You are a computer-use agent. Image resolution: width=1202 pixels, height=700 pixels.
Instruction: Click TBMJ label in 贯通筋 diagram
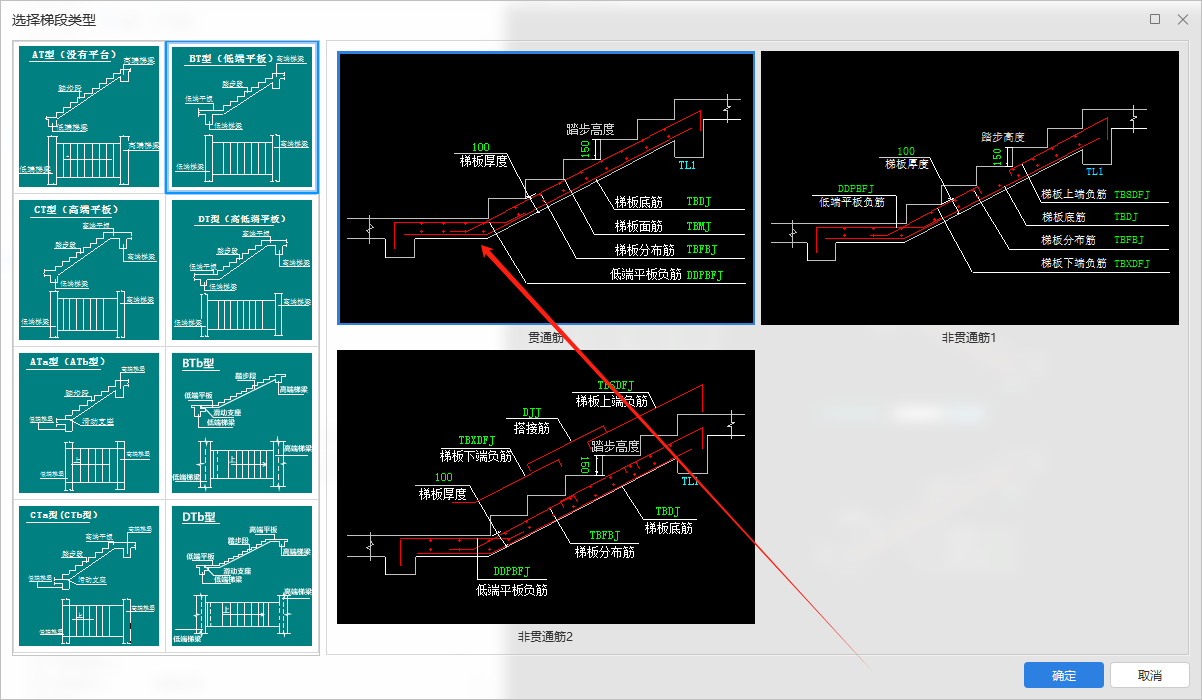pos(698,226)
